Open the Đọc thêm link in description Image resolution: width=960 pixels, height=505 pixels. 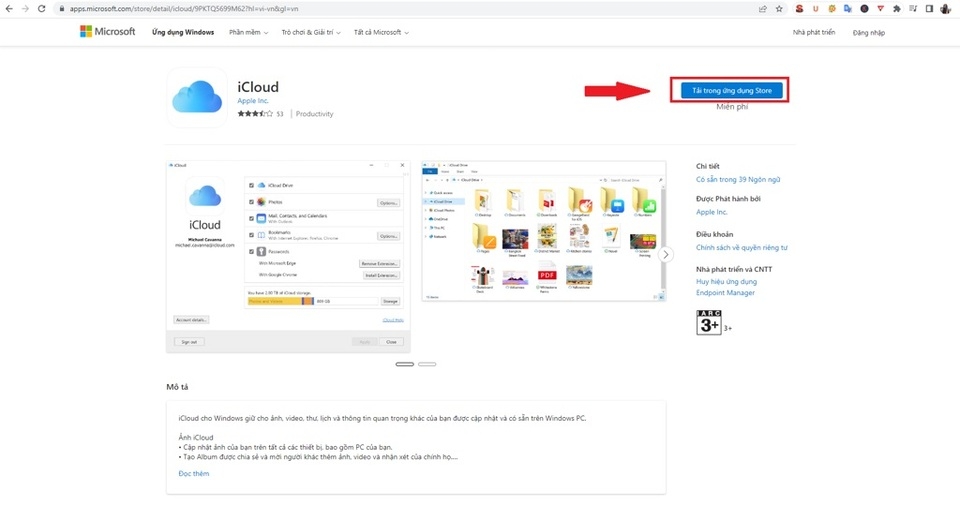click(x=194, y=473)
